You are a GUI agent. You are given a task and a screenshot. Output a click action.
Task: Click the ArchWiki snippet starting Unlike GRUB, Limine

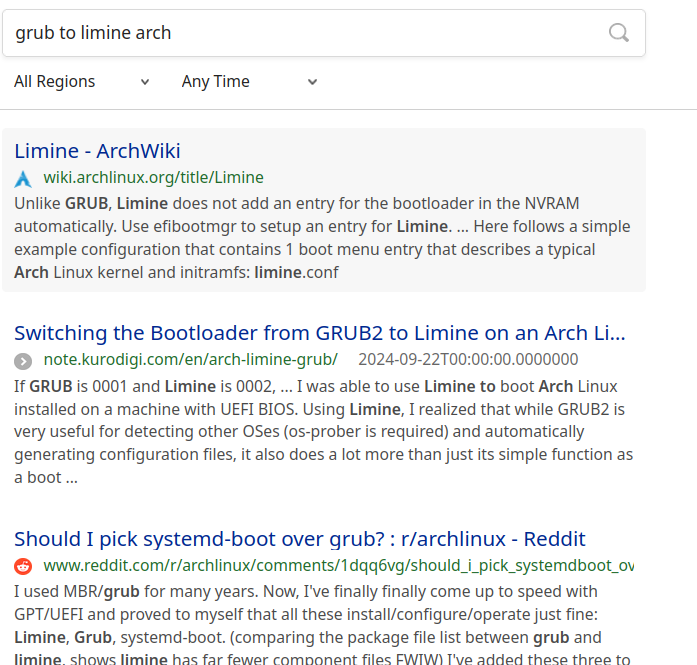pyautogui.click(x=322, y=238)
